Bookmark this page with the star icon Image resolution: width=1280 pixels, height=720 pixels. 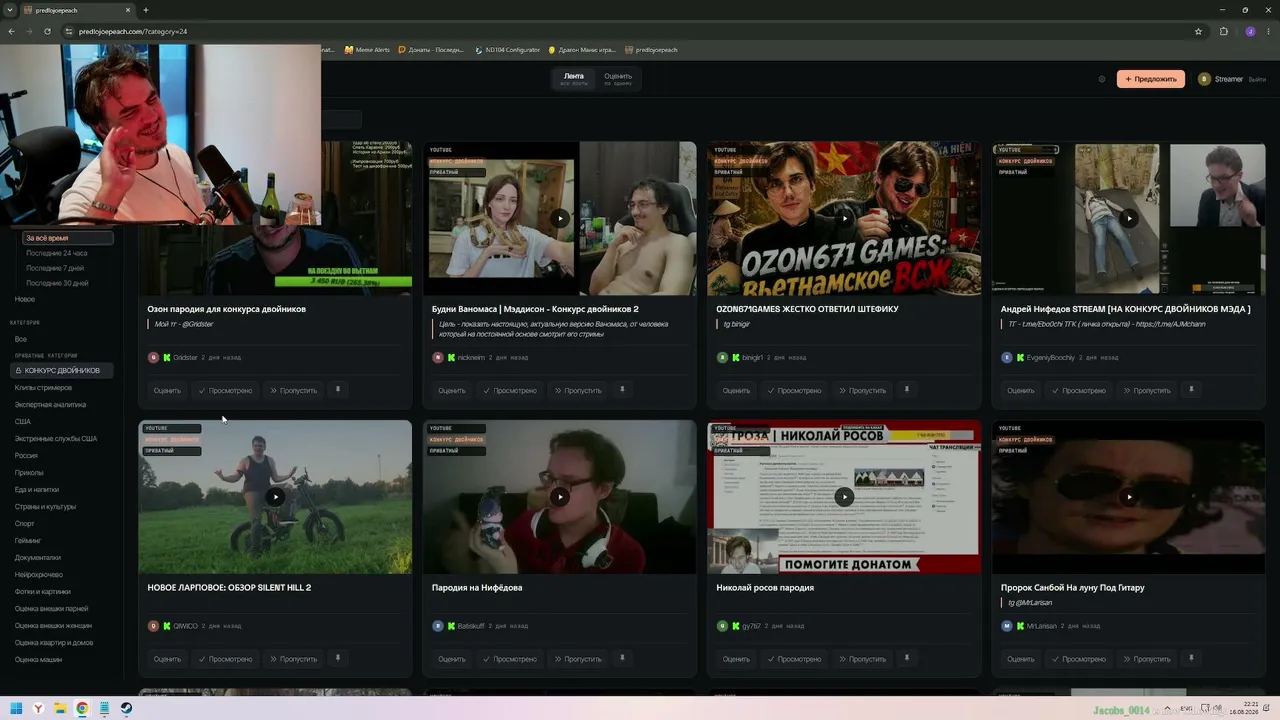point(1198,31)
